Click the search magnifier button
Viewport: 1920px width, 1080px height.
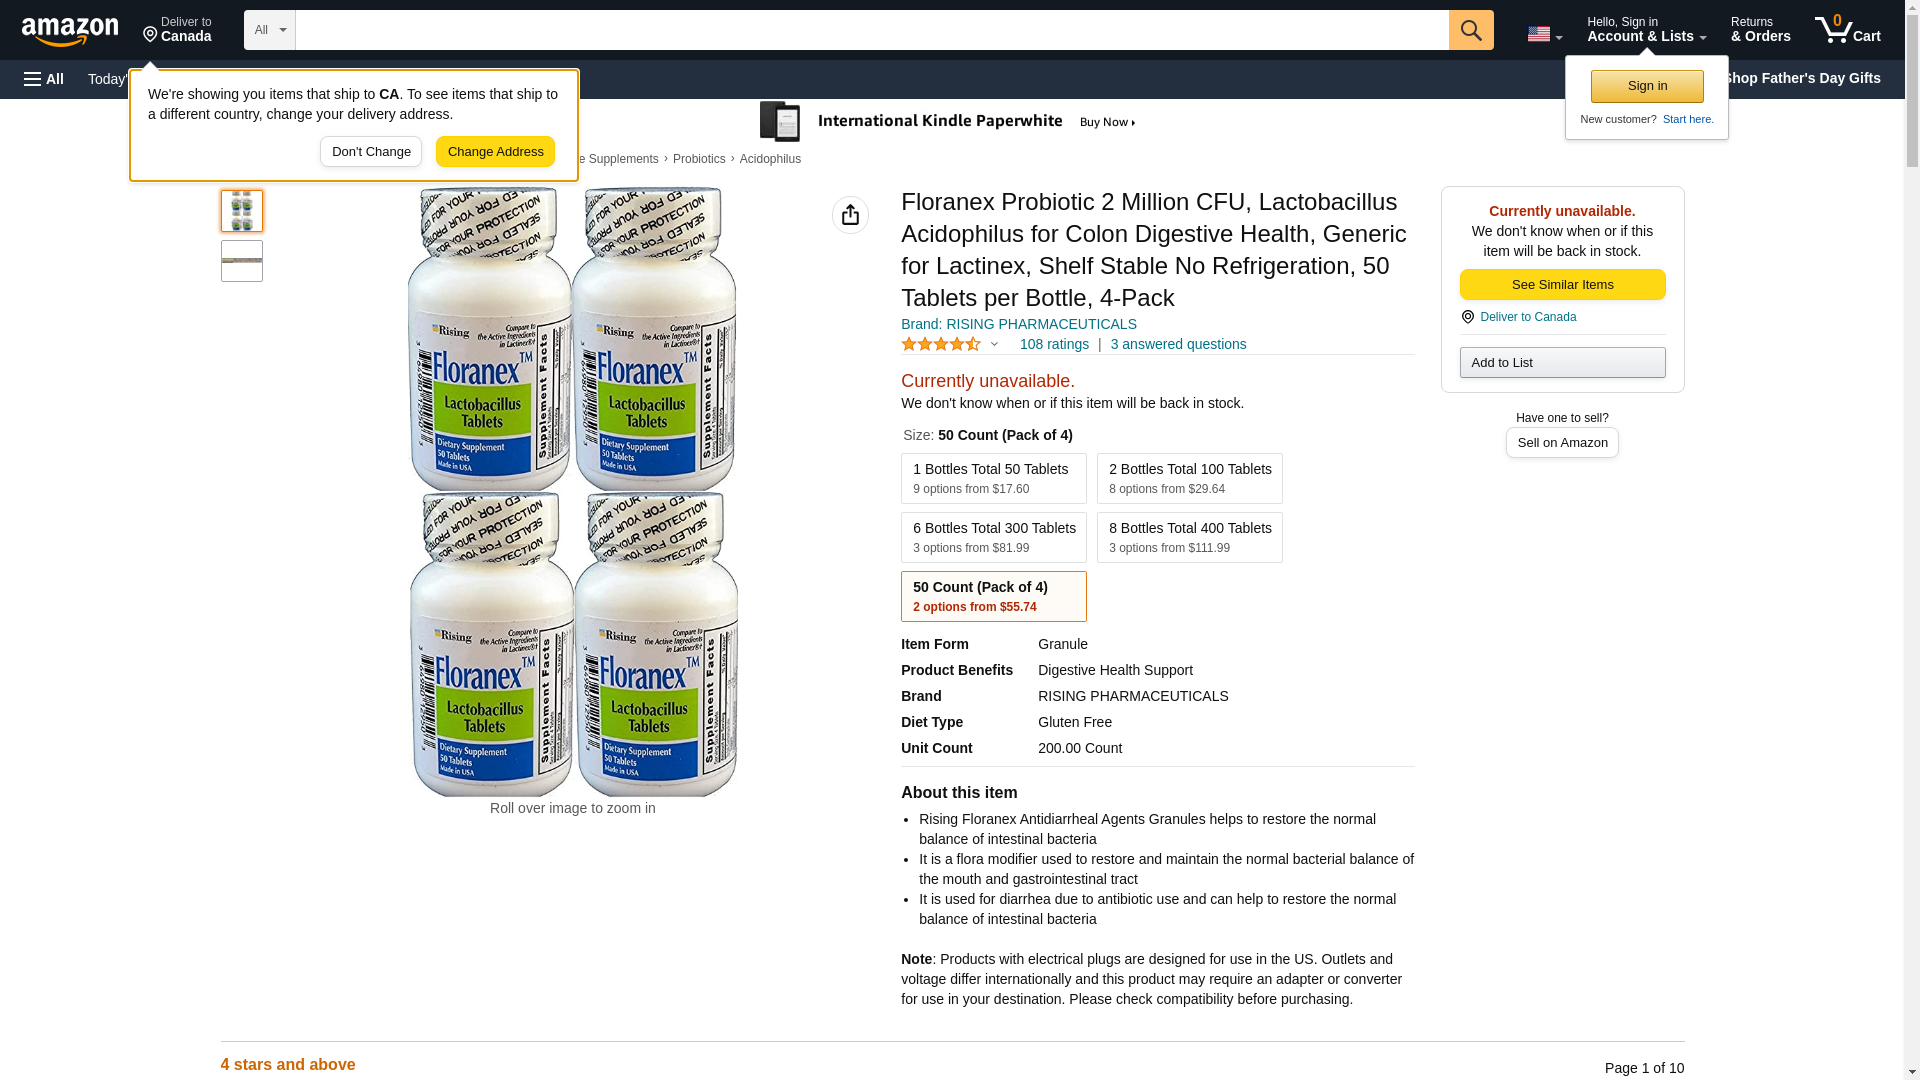pyautogui.click(x=1471, y=30)
